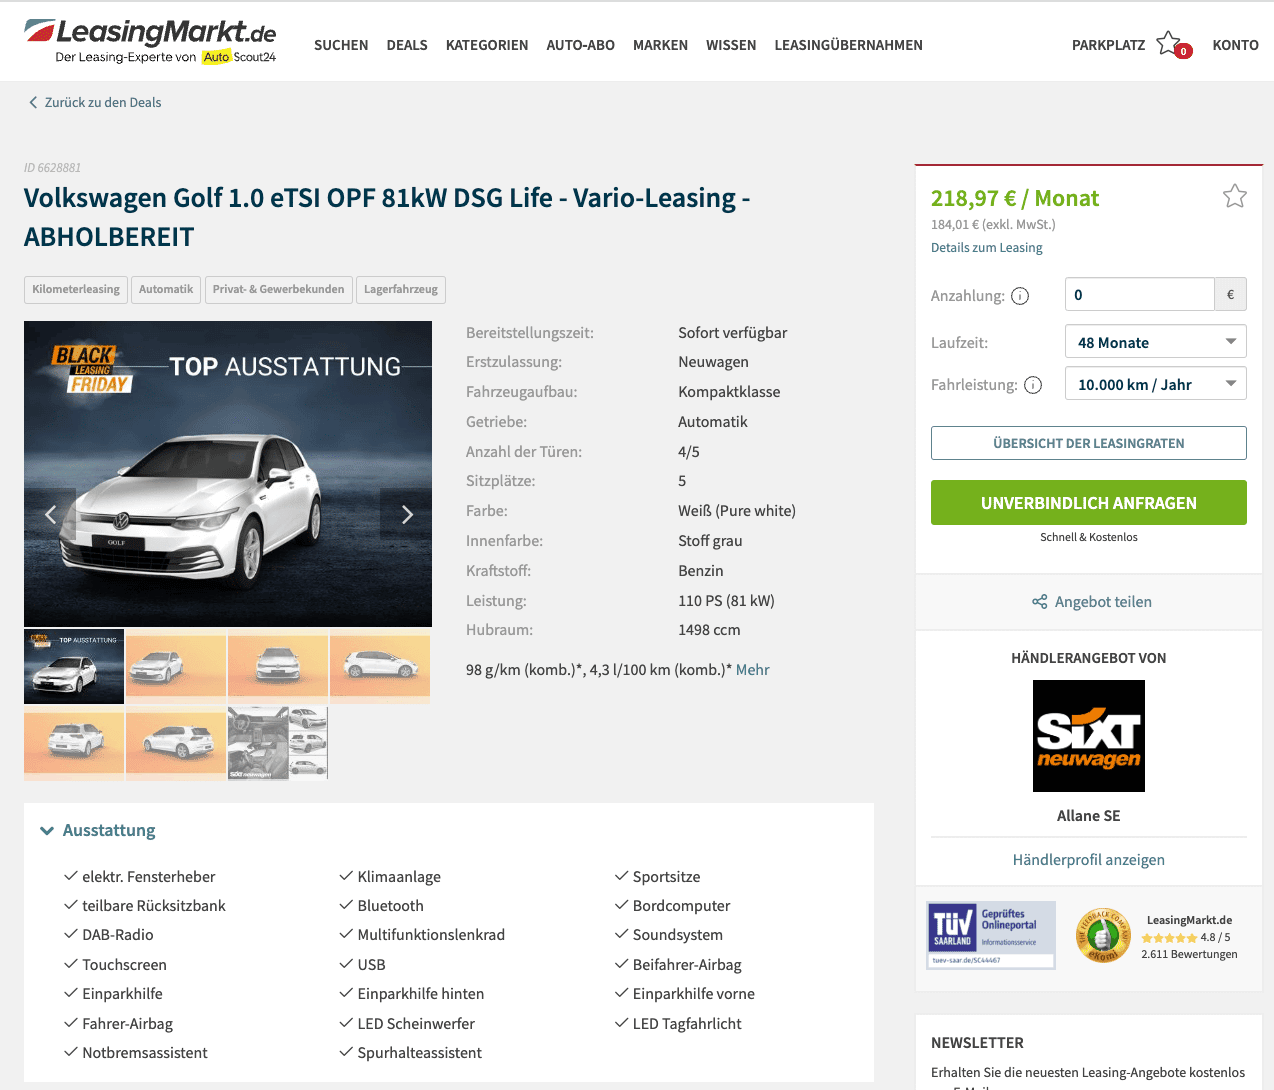Click the Weiß (Pure white) color value
Screen dimensions: 1274x1090
(737, 511)
